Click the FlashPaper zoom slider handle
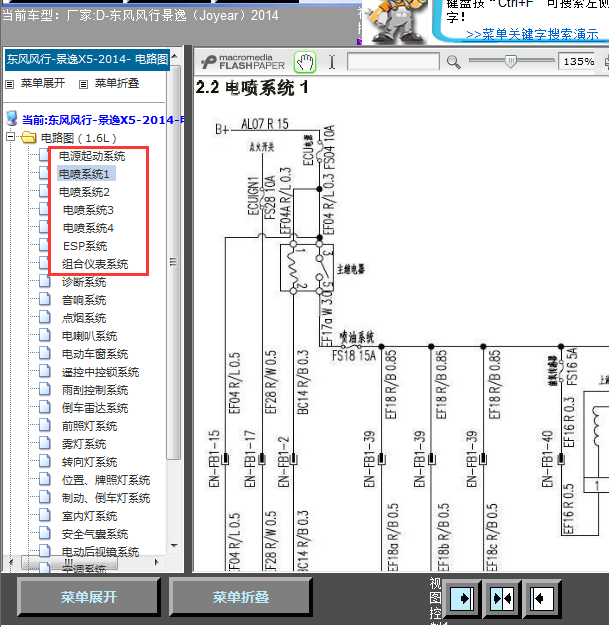Image resolution: width=609 pixels, height=627 pixels. [x=510, y=61]
